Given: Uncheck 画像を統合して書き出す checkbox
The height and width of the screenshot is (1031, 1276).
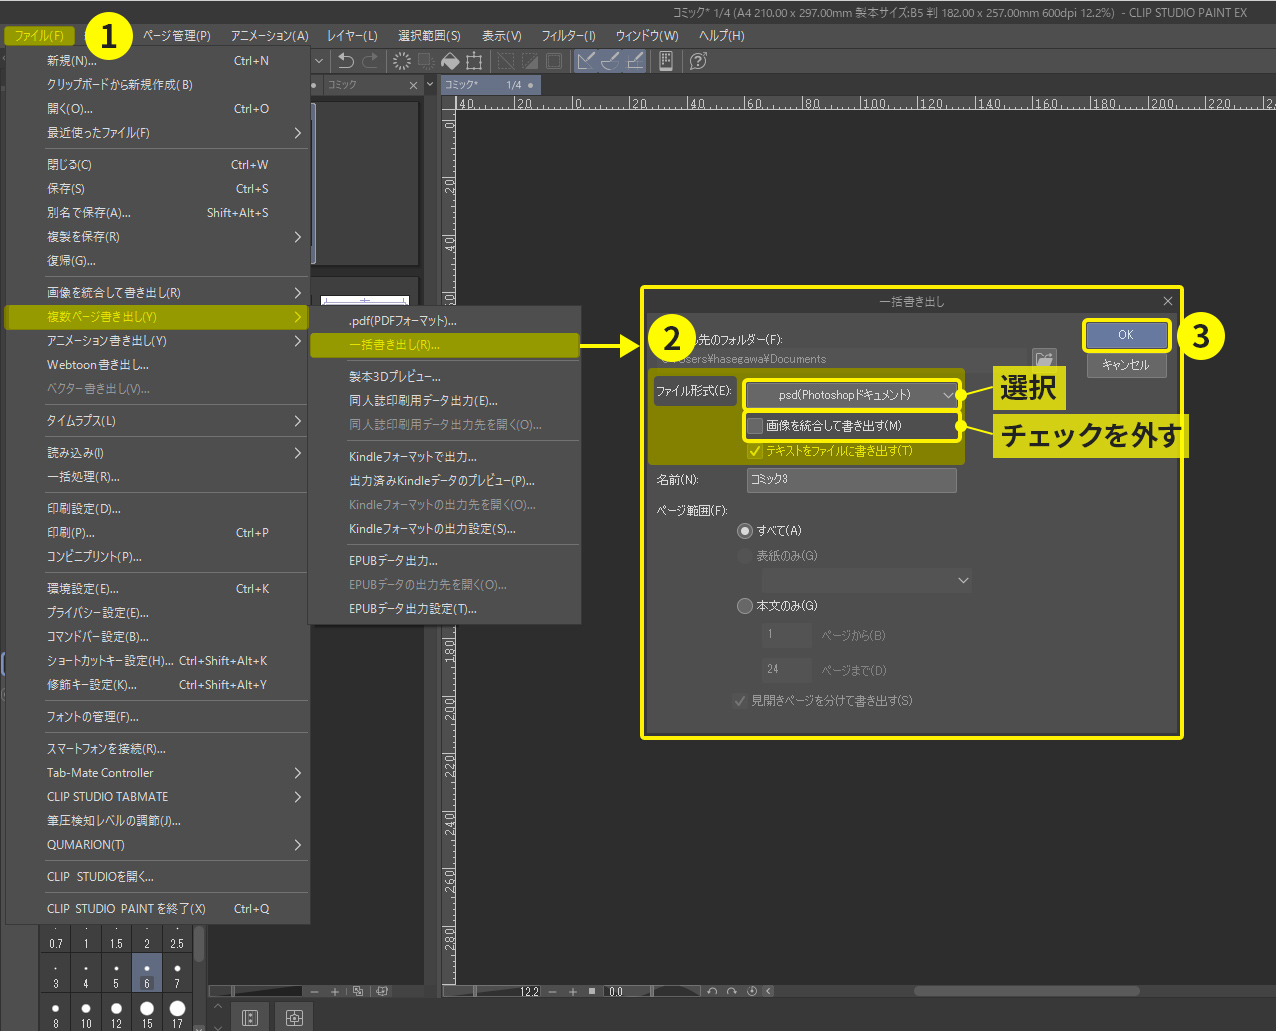Looking at the screenshot, I should point(756,426).
